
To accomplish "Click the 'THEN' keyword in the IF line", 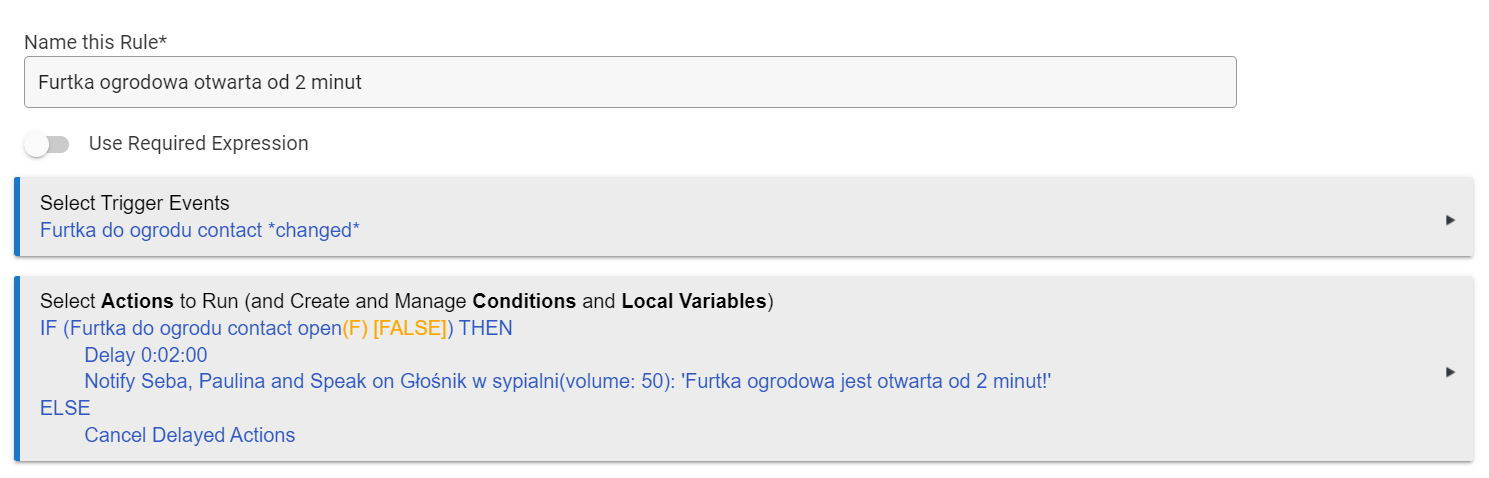I will coord(486,328).
